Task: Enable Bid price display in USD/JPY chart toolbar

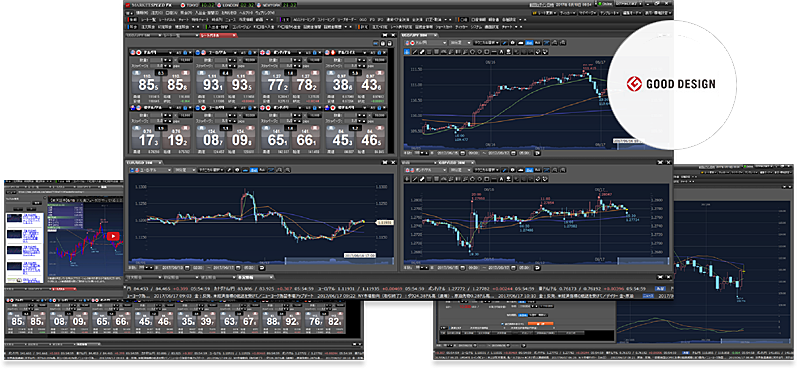Action: tap(529, 43)
